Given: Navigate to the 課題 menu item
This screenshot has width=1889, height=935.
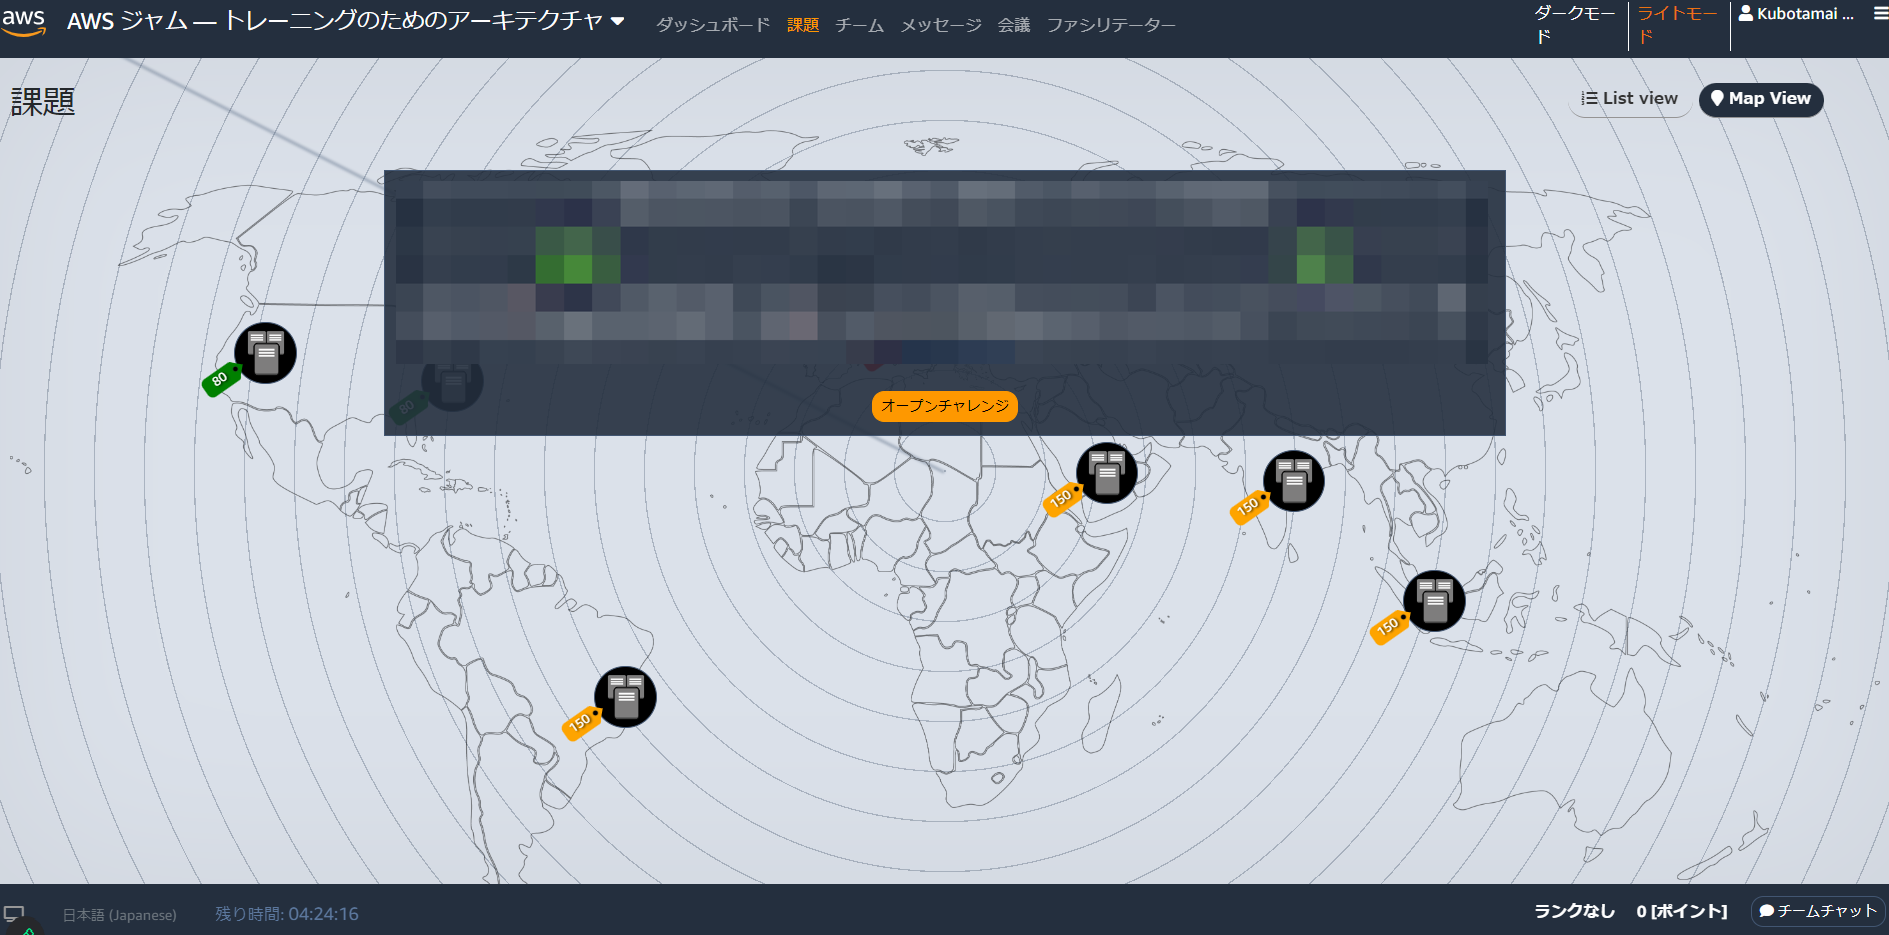Looking at the screenshot, I should (x=802, y=25).
